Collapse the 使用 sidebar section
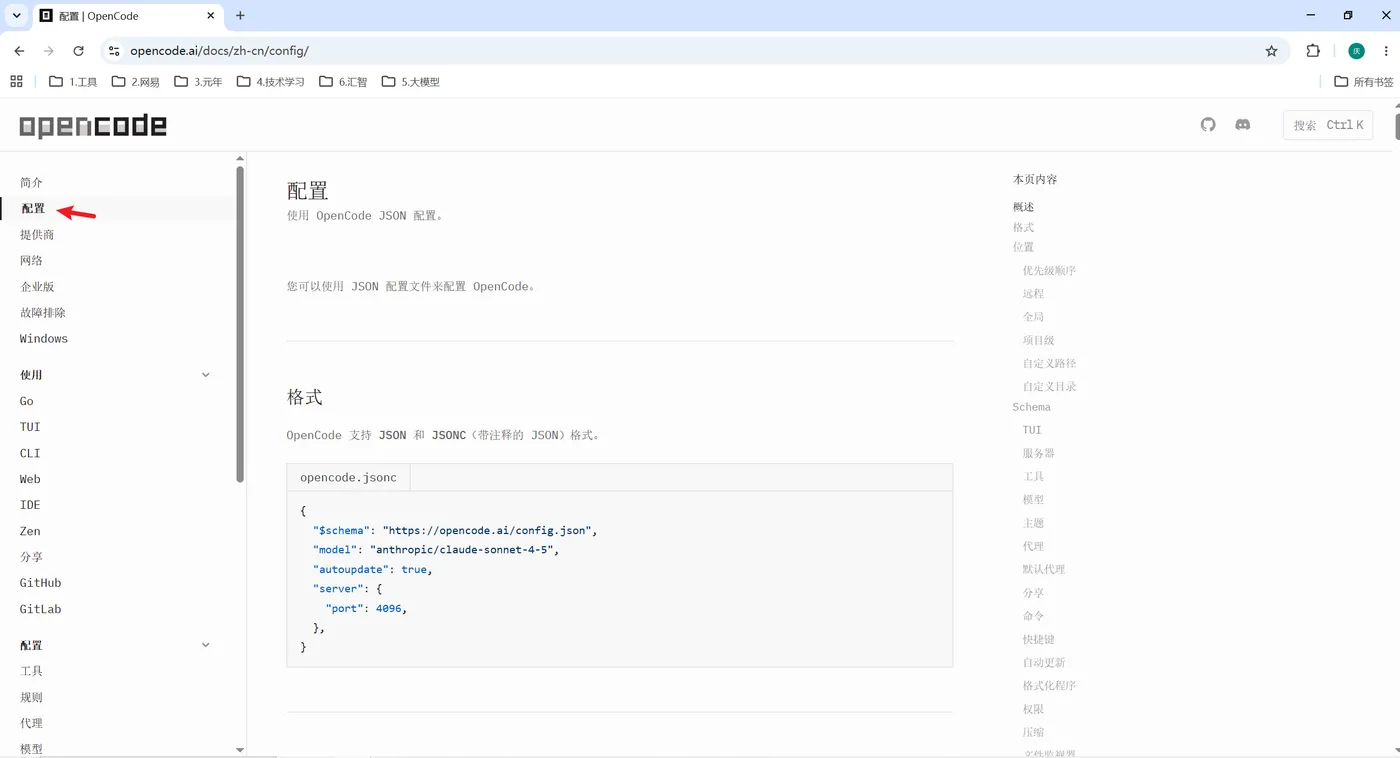 [206, 375]
